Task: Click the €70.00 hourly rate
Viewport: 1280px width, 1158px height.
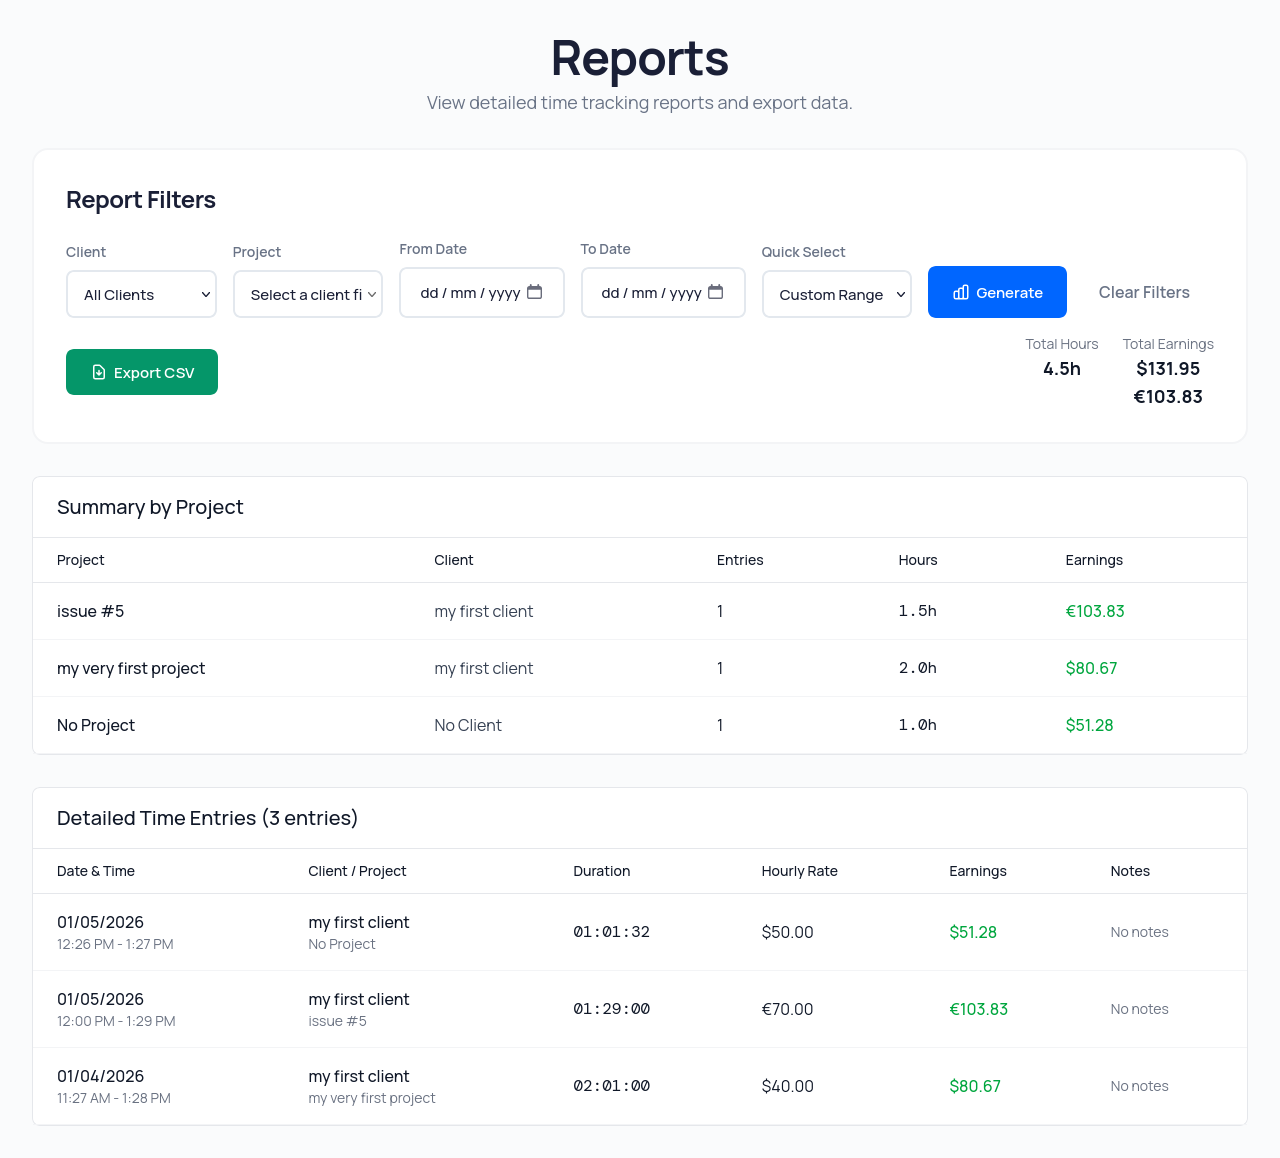Action: 787,1009
